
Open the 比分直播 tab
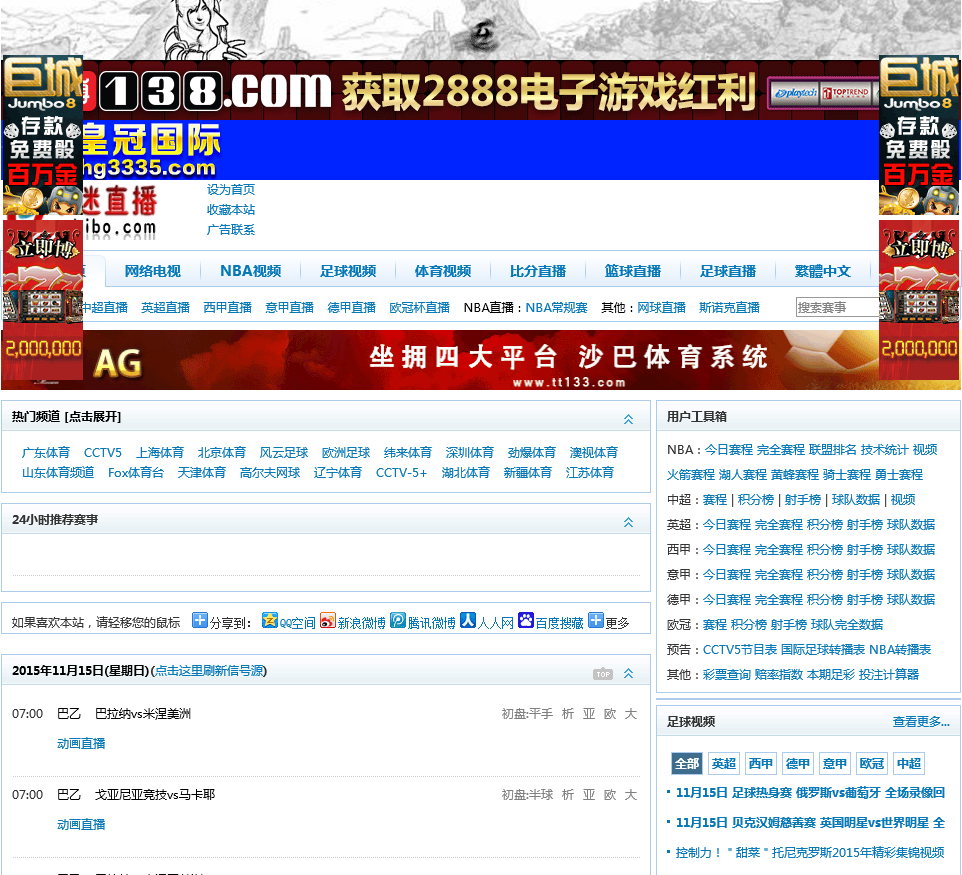(x=538, y=271)
